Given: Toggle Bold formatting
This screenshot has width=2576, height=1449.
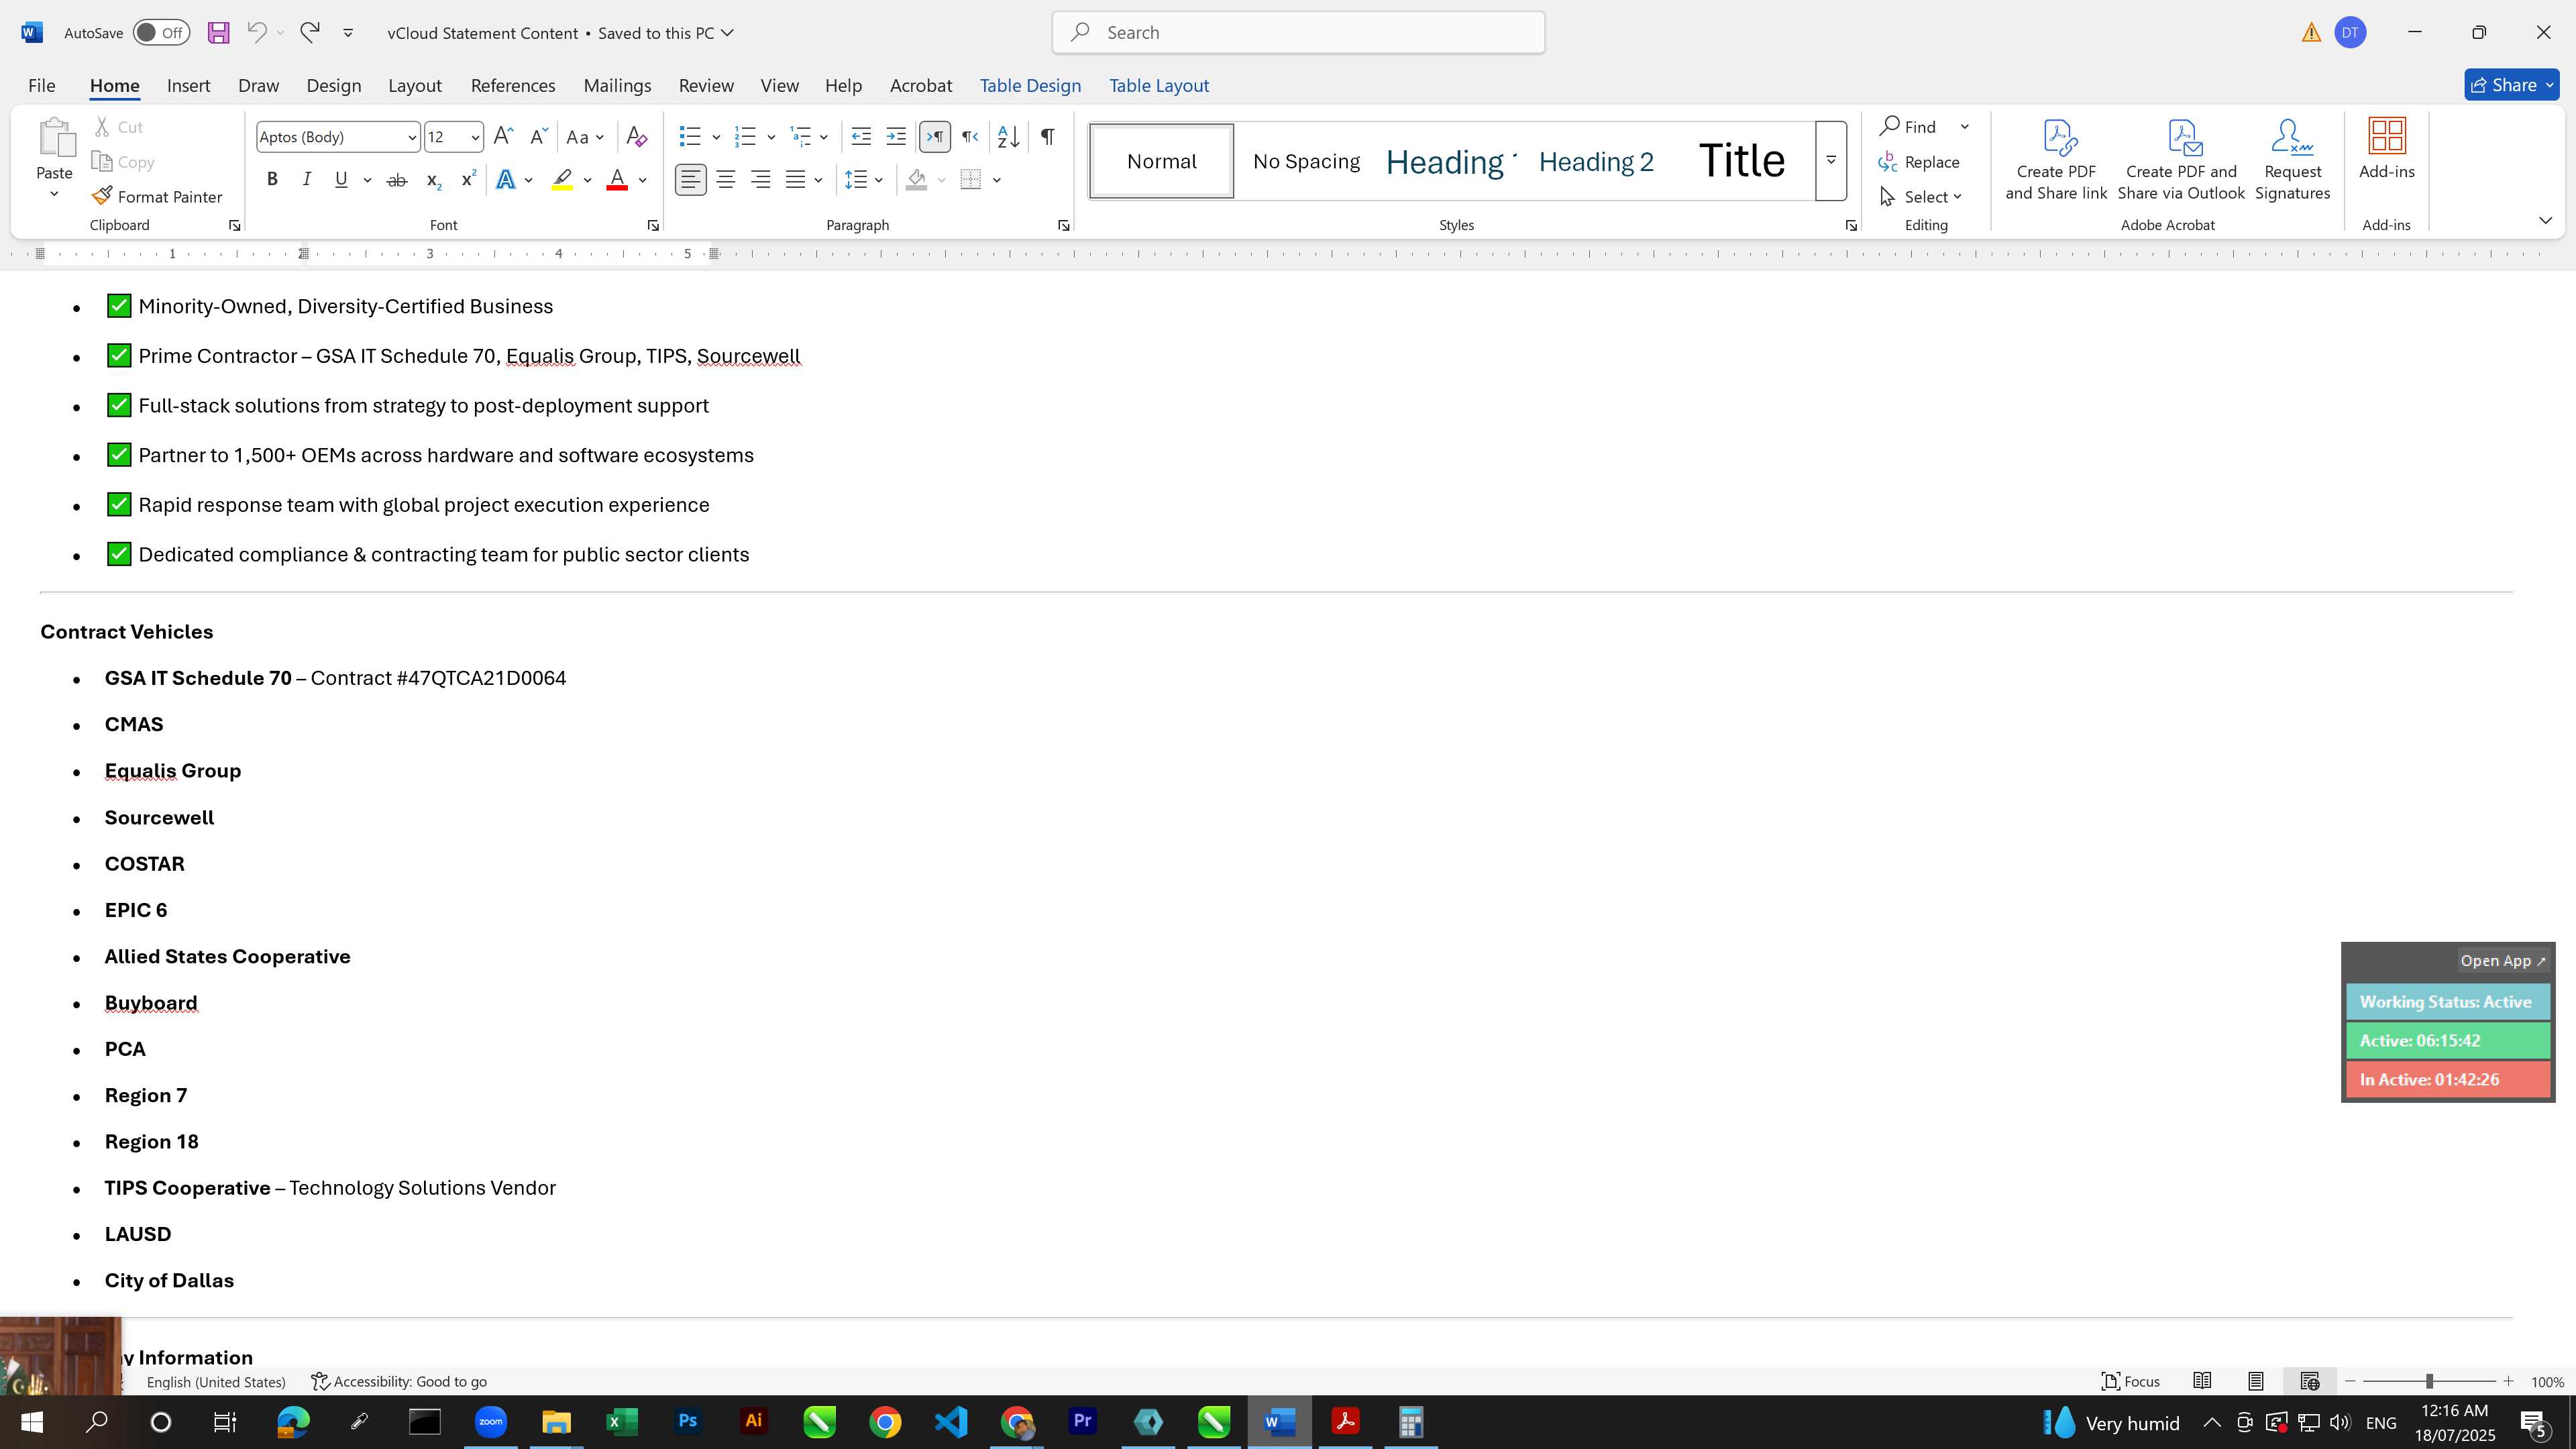Looking at the screenshot, I should (x=272, y=180).
